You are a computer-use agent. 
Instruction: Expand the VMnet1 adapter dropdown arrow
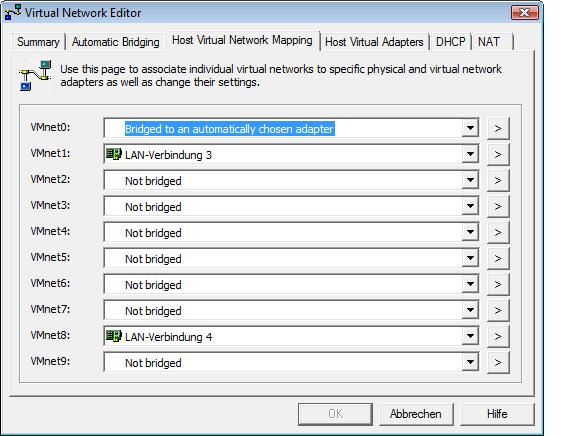[470, 154]
